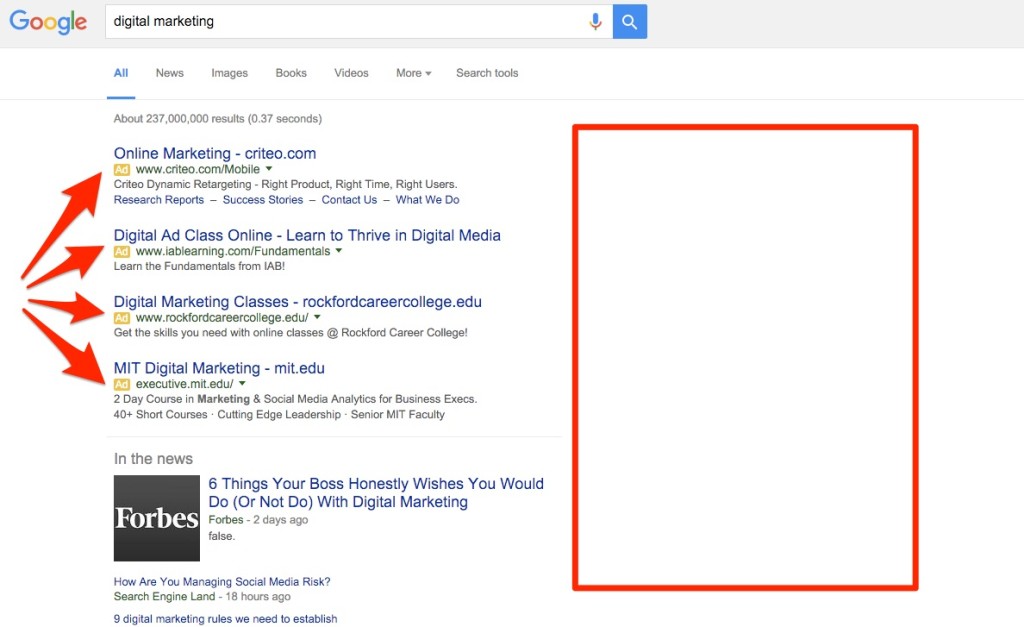1024x627 pixels.
Task: Click the microphone voice search icon
Action: click(x=596, y=21)
